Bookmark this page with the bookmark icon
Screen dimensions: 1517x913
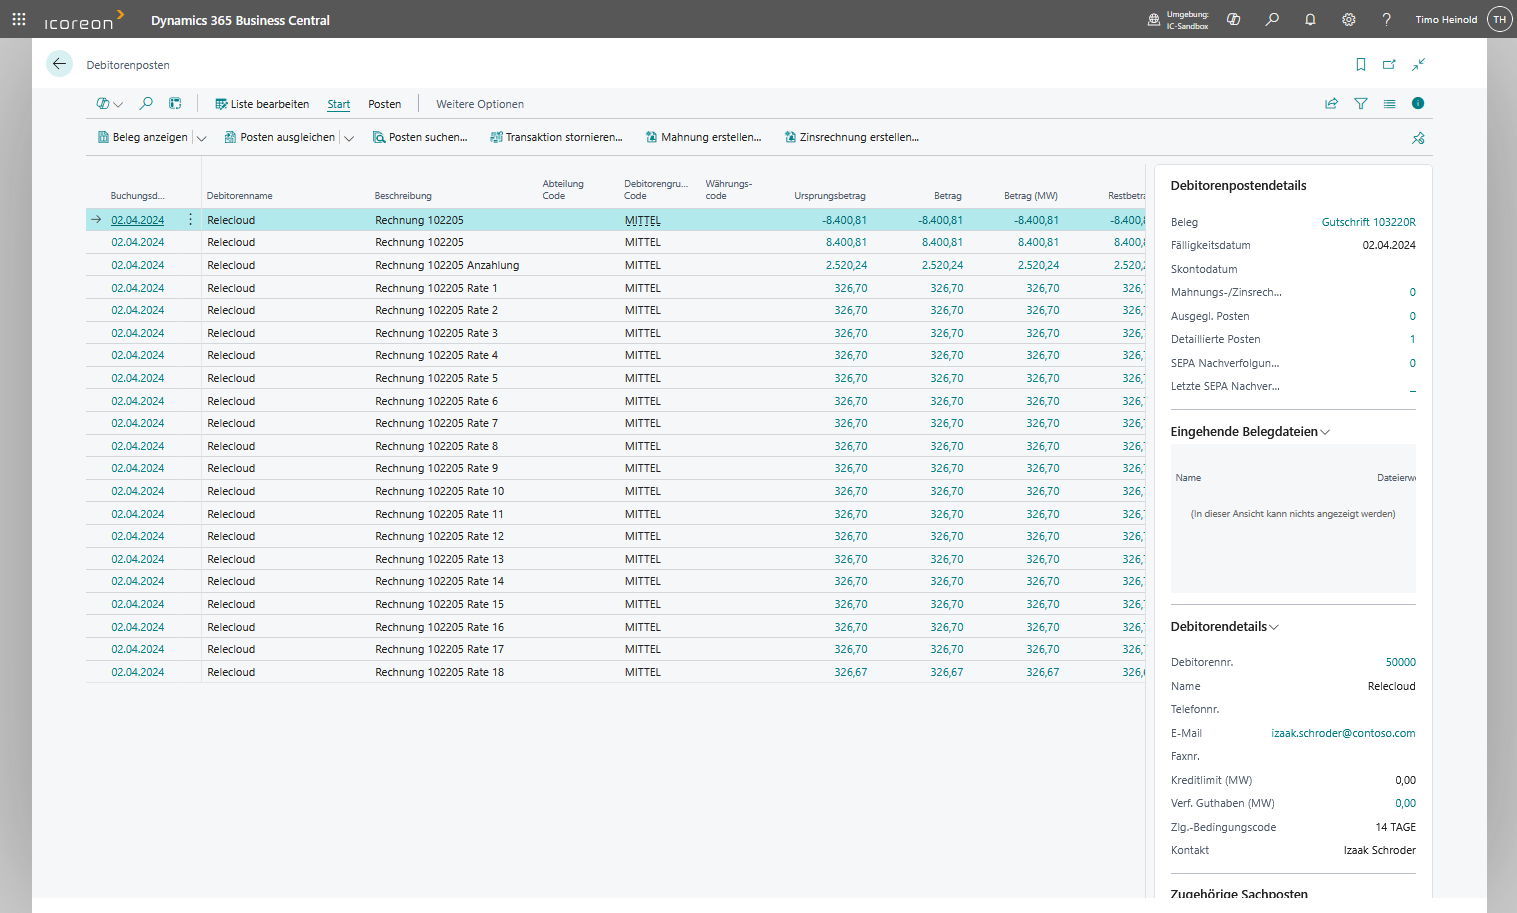tap(1360, 65)
